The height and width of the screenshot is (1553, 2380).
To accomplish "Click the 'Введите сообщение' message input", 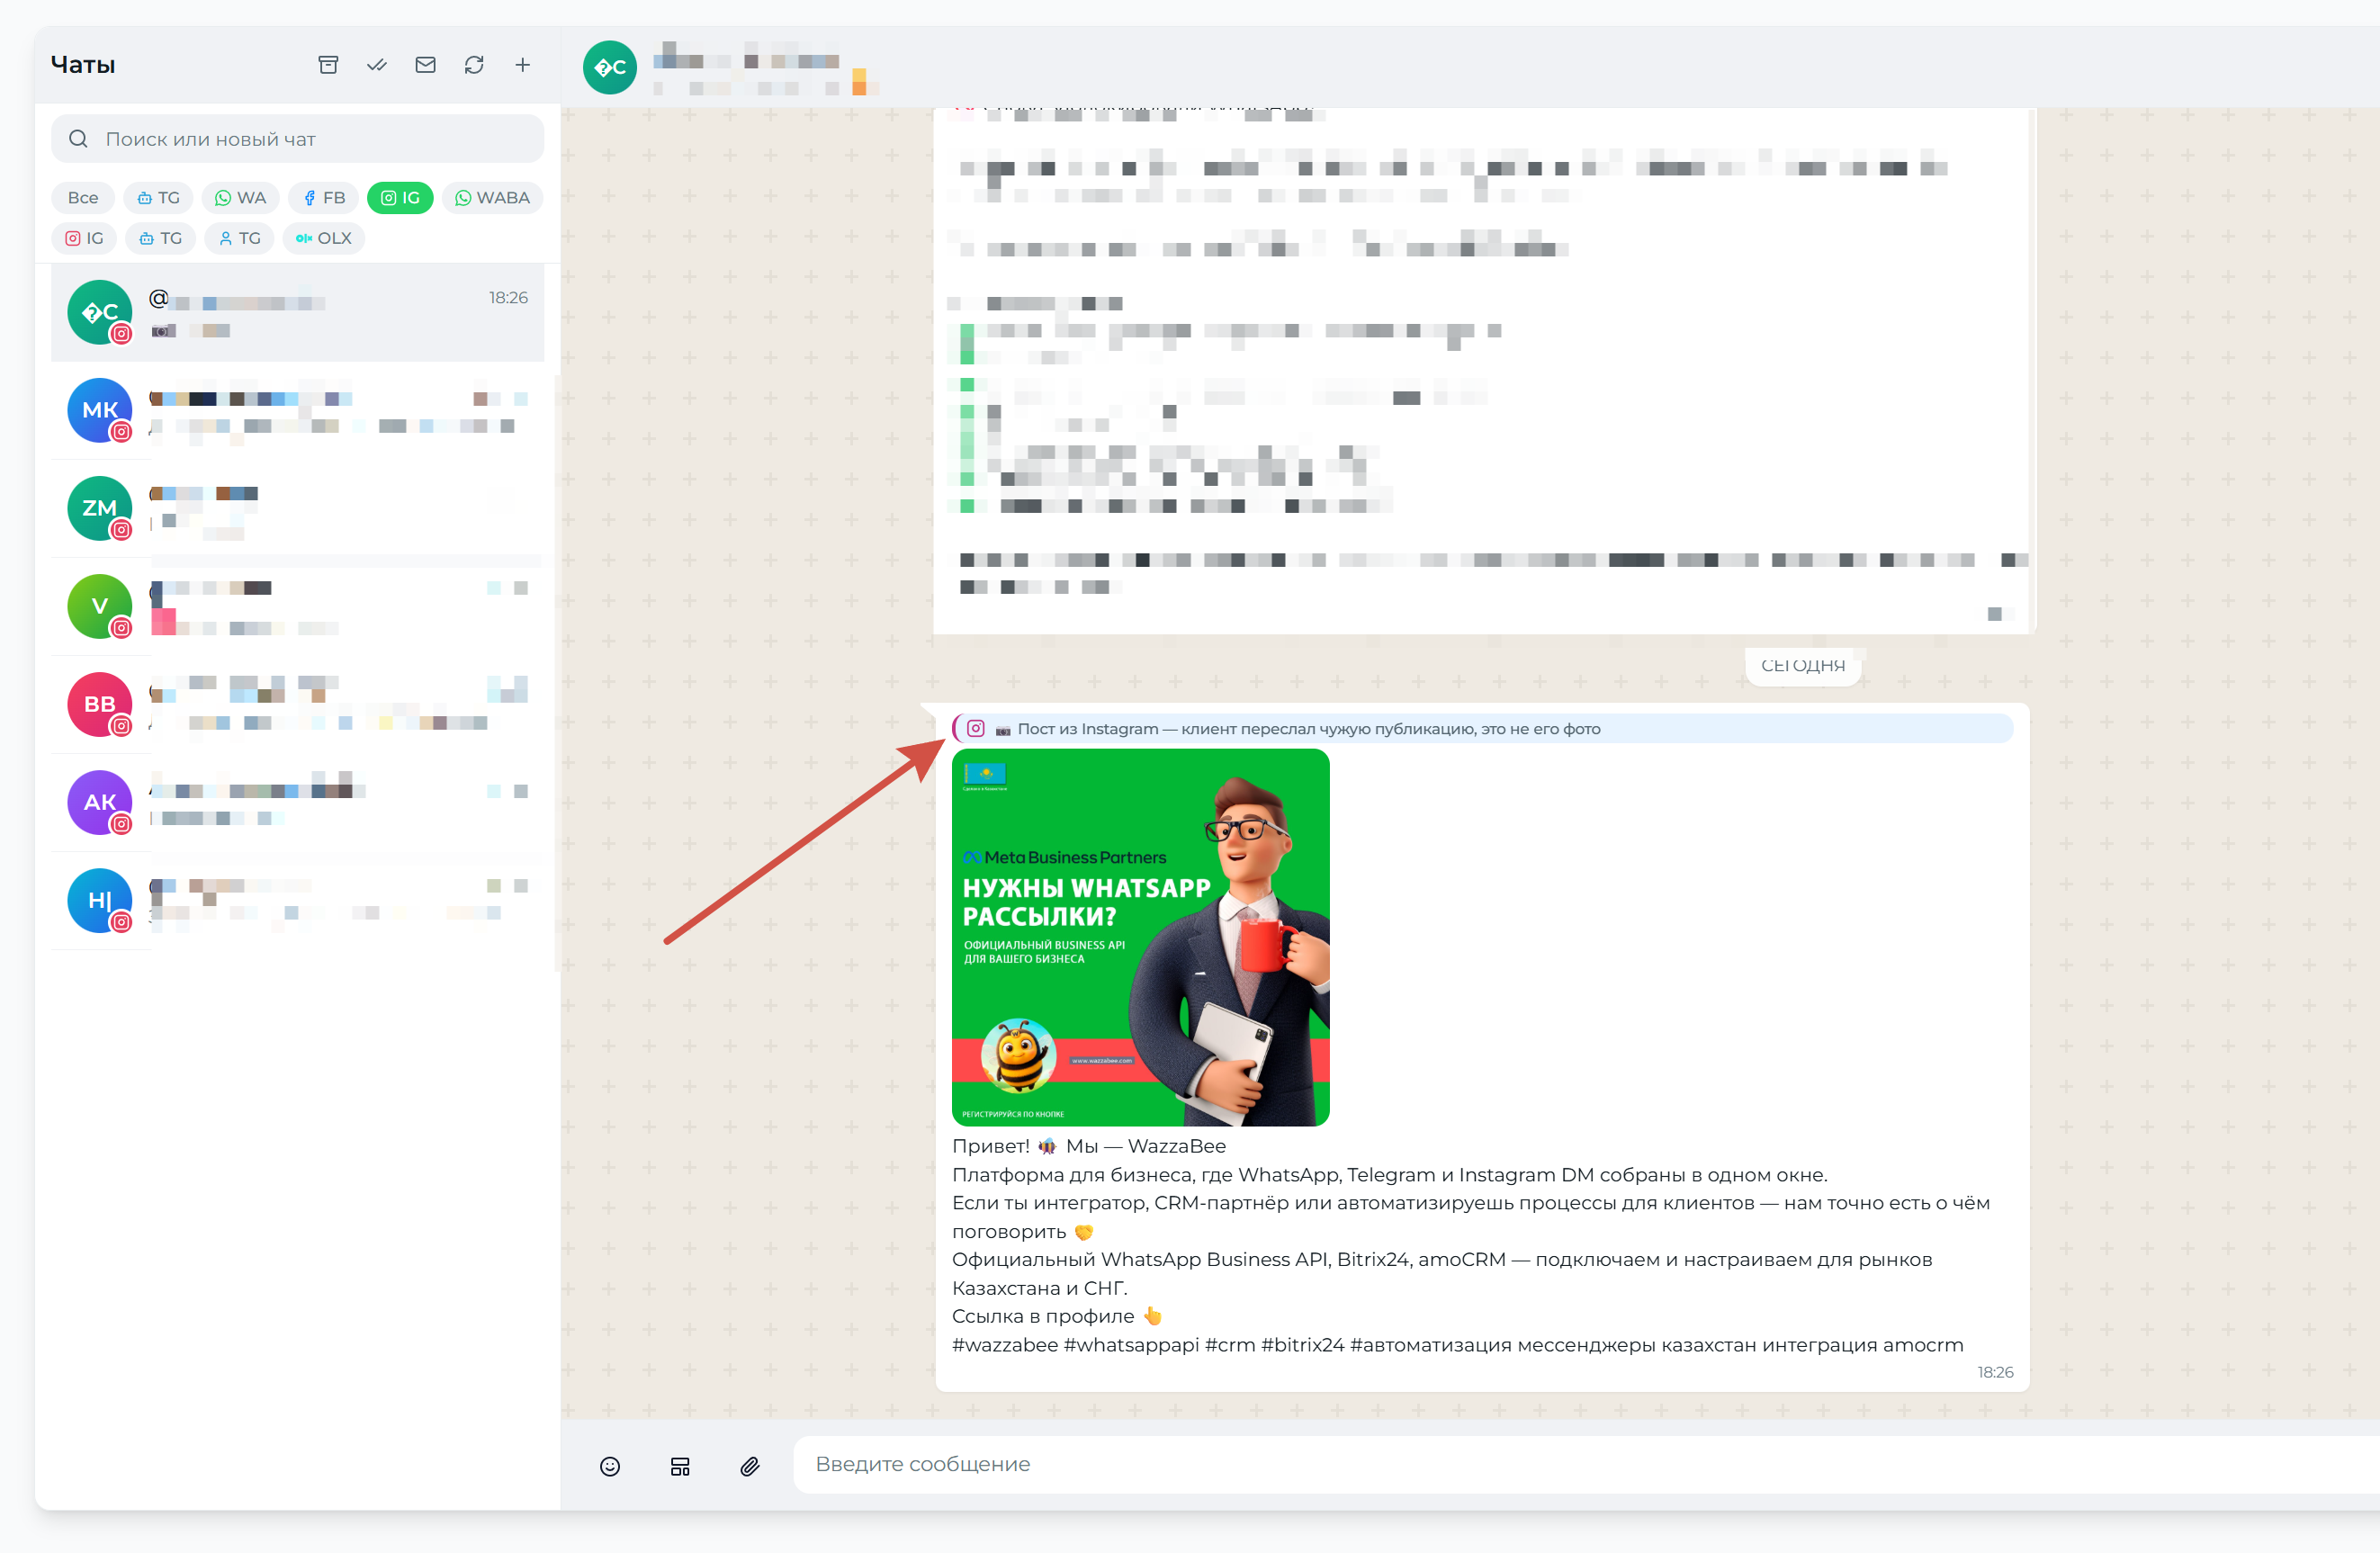I will pyautogui.click(x=1587, y=1465).
